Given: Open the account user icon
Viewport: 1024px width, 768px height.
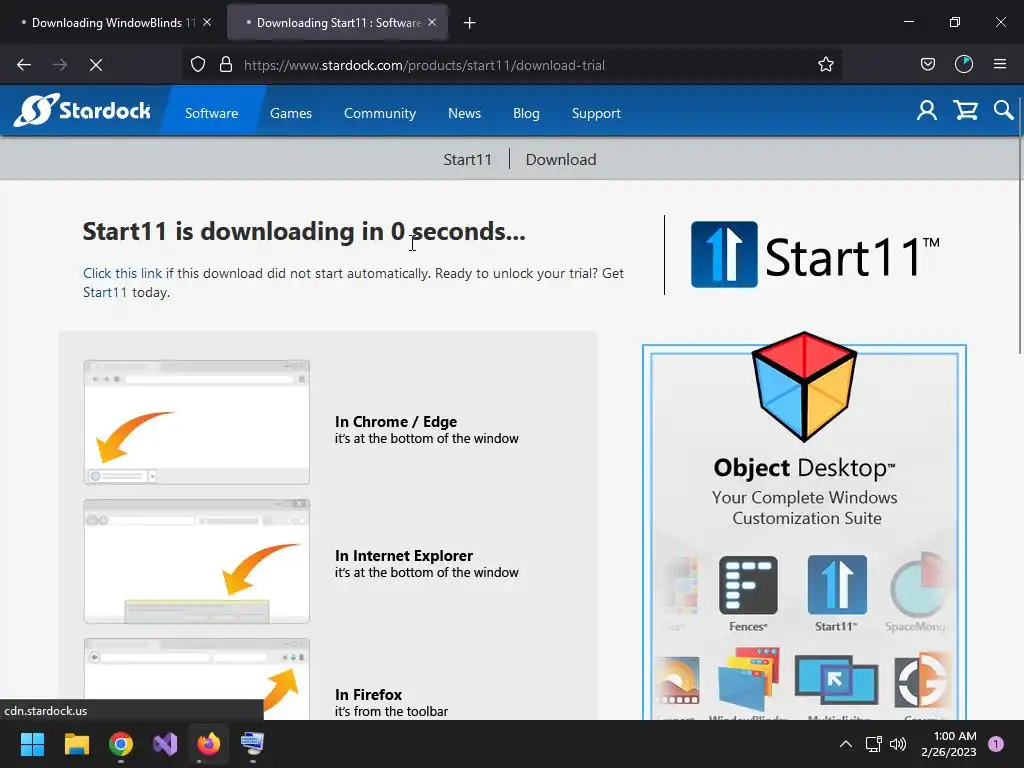Looking at the screenshot, I should 926,110.
